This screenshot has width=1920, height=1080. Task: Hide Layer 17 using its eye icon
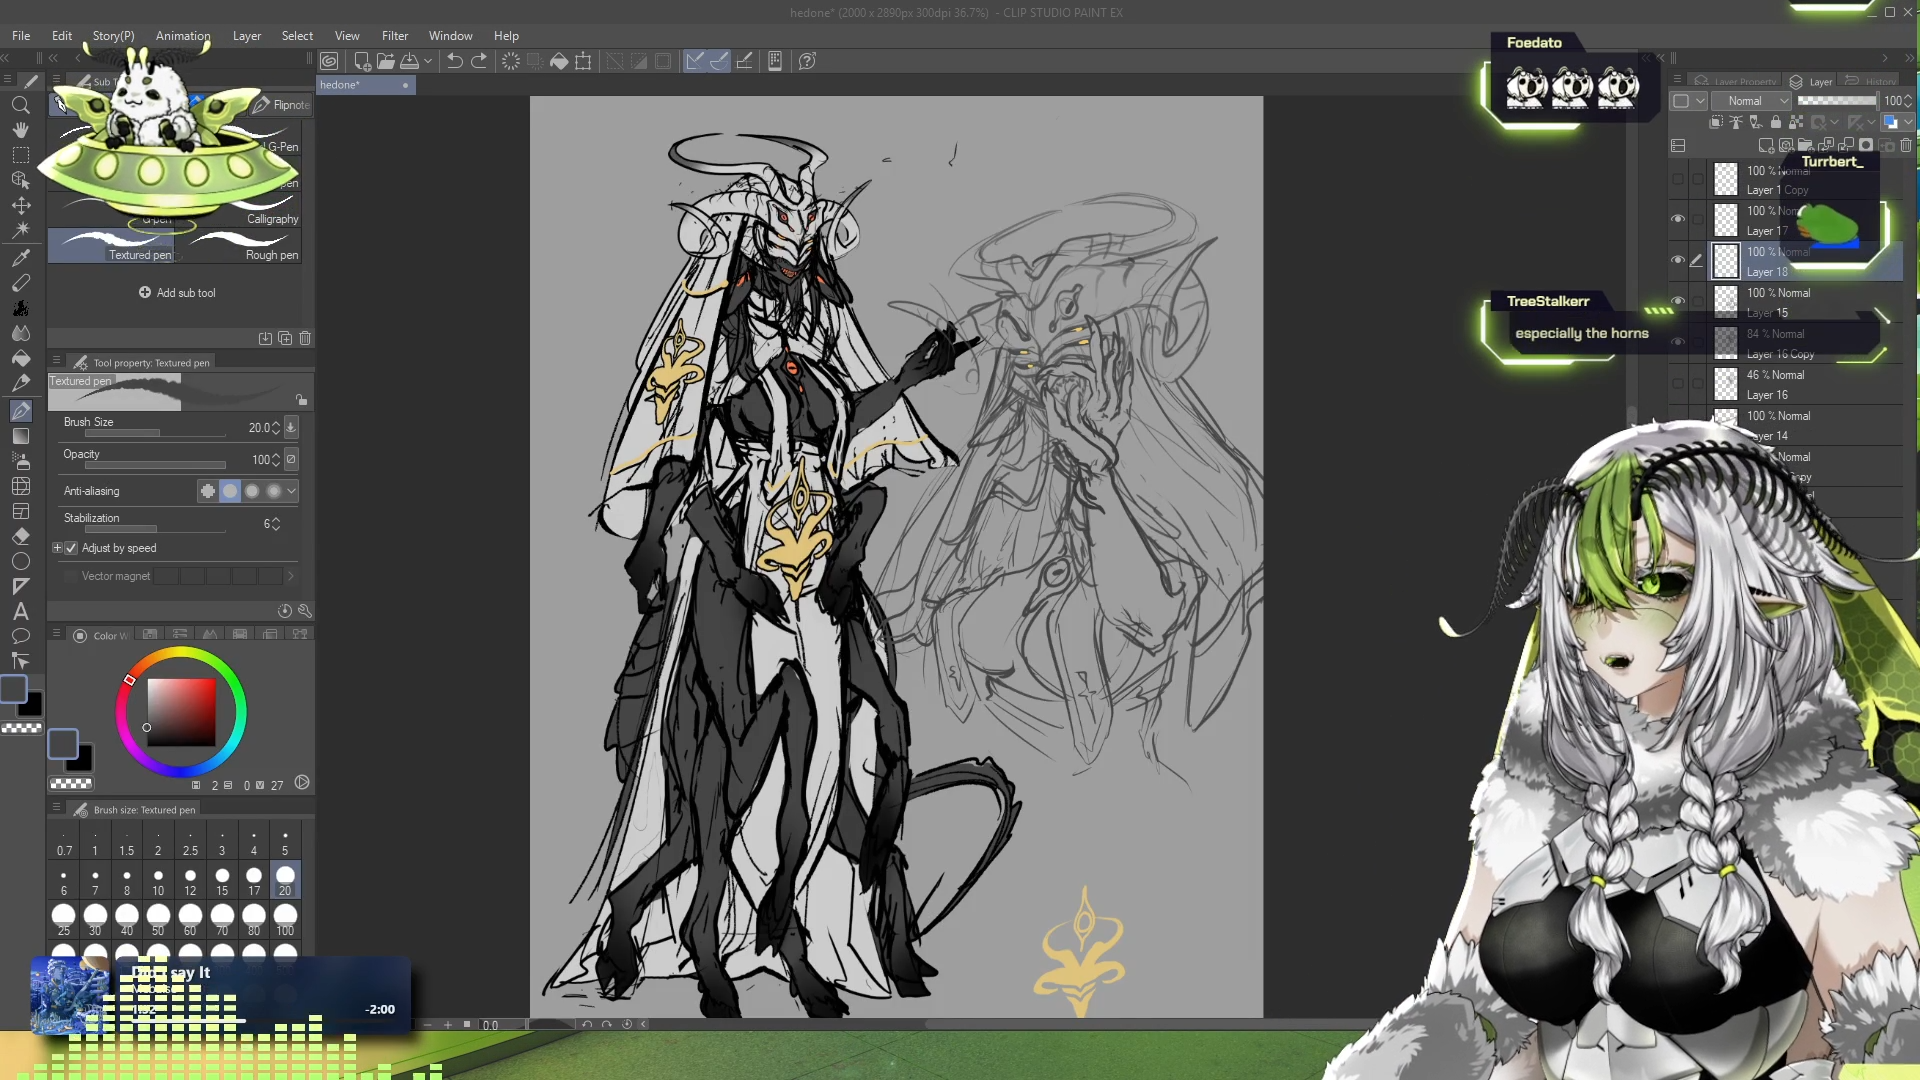tap(1678, 219)
